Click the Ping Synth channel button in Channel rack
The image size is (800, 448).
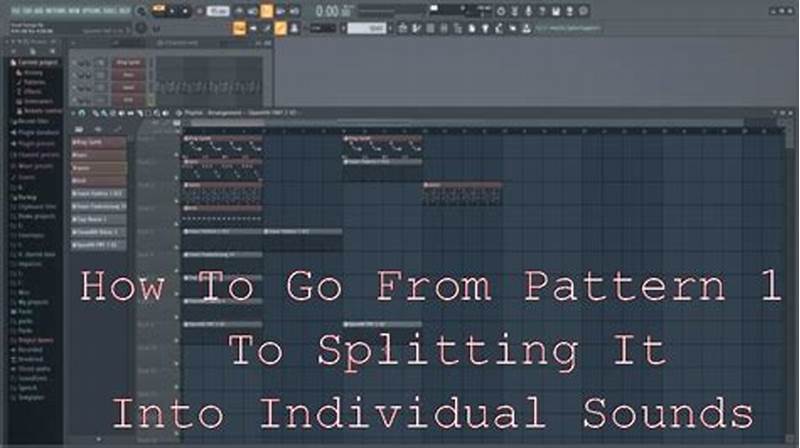point(129,62)
